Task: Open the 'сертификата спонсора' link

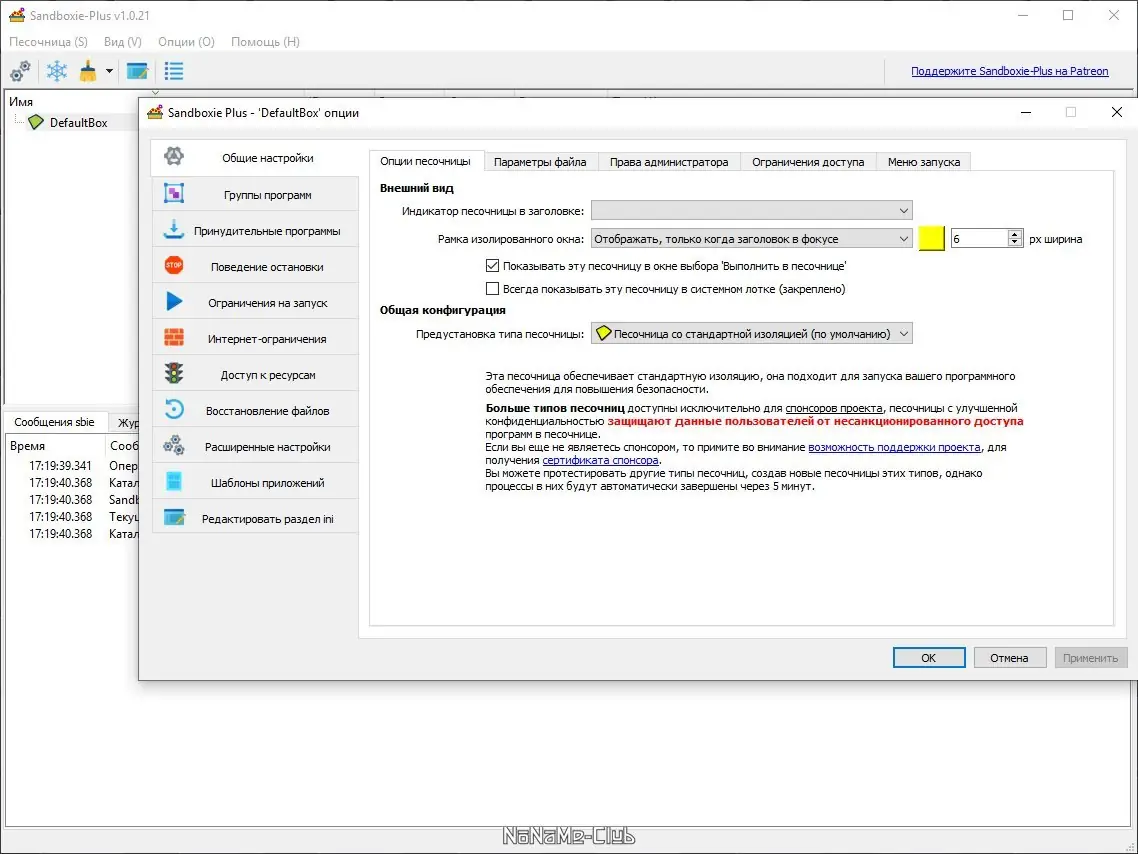Action: pyautogui.click(x=600, y=460)
